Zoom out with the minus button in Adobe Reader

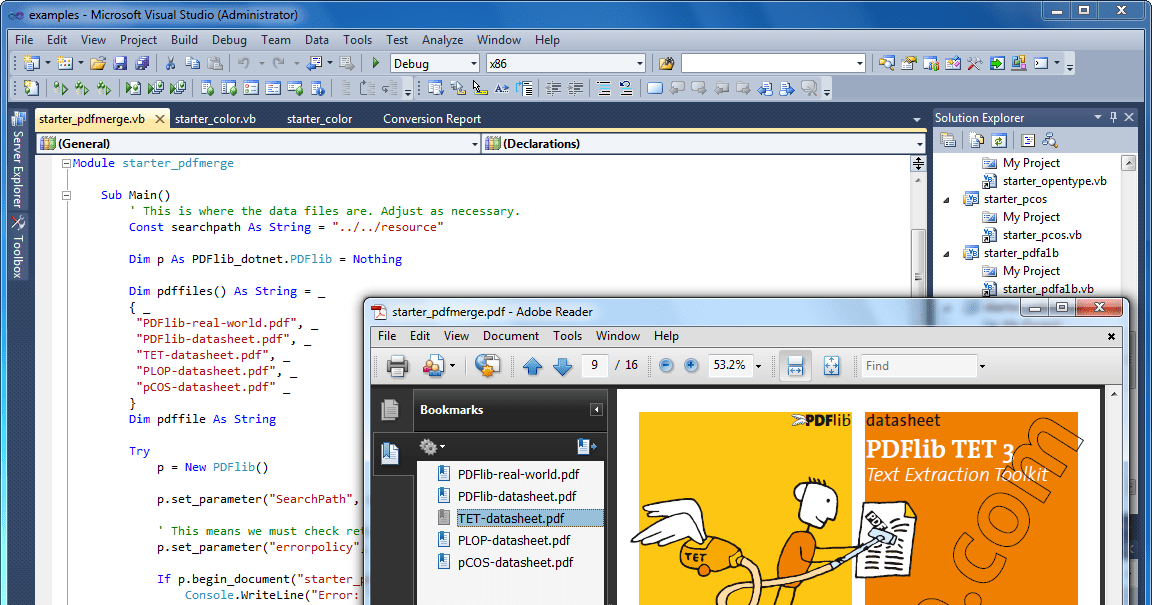(666, 365)
